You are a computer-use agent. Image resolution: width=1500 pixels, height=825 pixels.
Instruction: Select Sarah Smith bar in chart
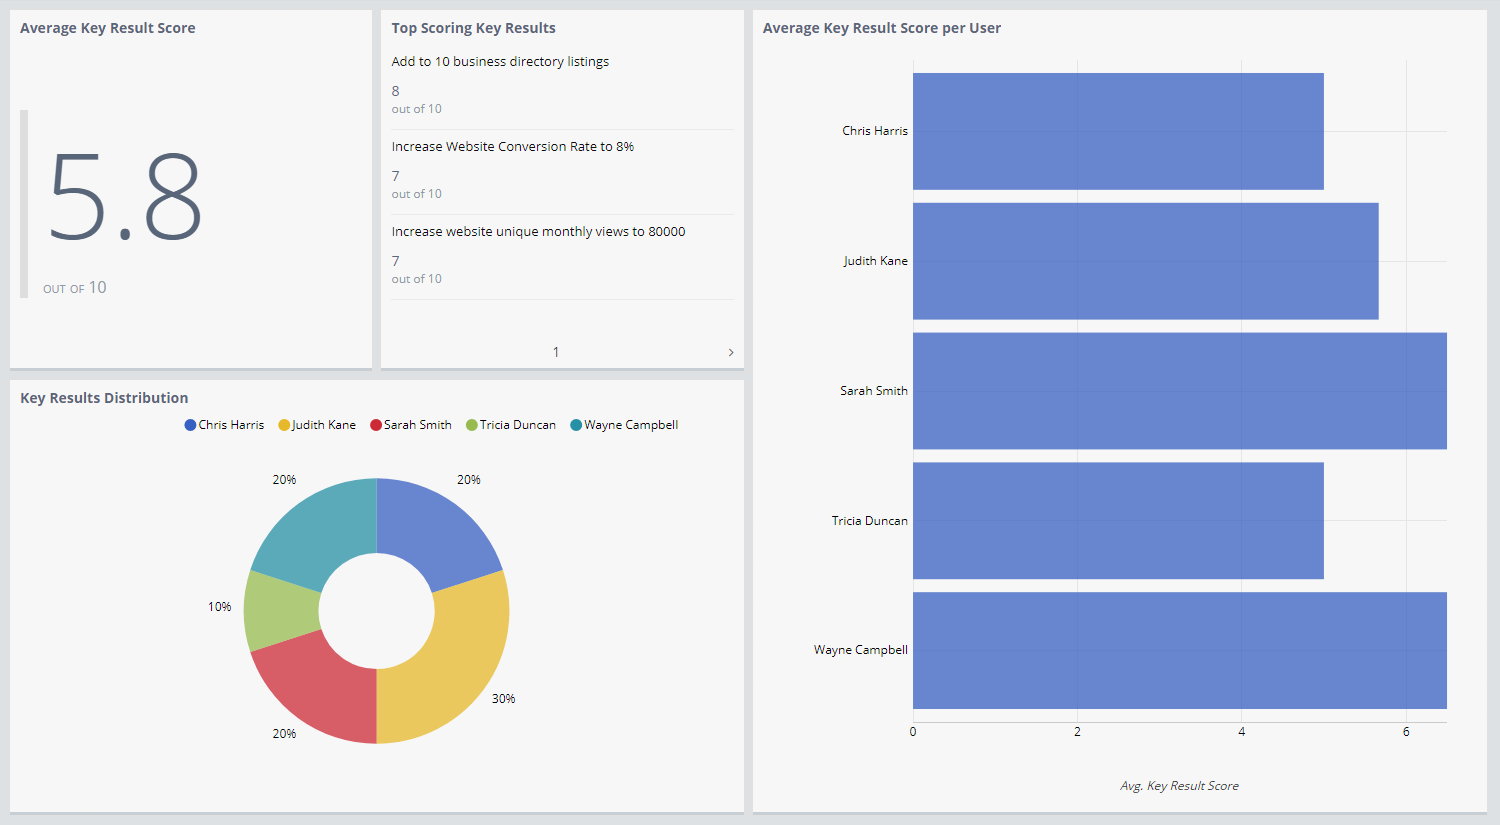click(x=1179, y=391)
